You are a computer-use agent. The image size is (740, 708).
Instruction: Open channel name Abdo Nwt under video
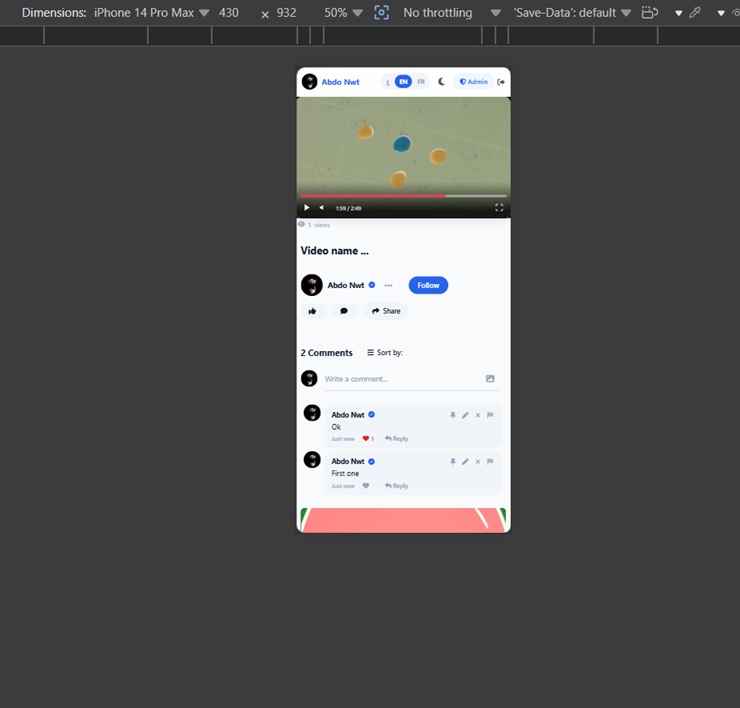coord(346,285)
